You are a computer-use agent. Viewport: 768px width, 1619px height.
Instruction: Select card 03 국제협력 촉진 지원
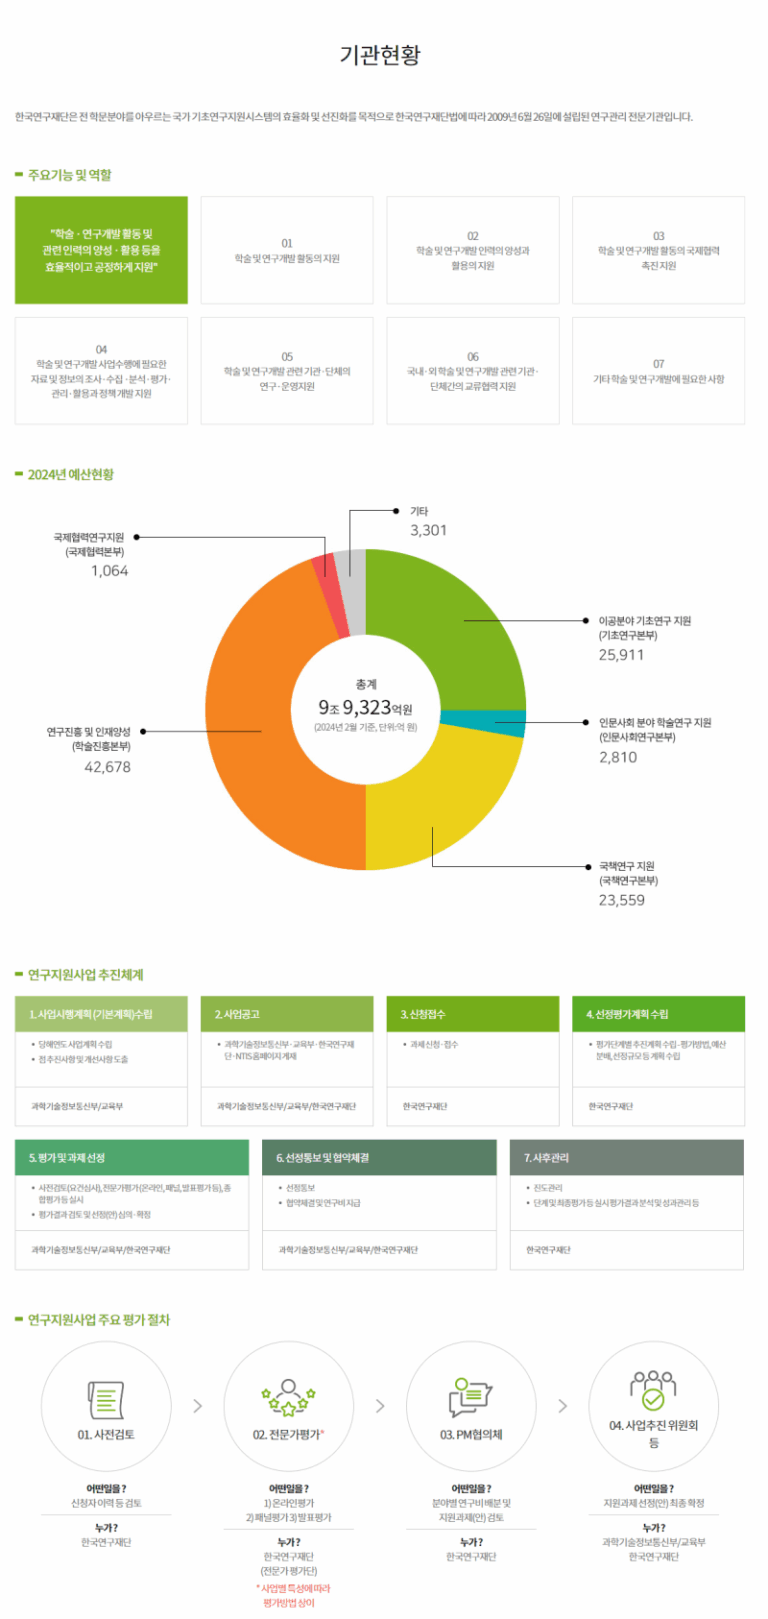(658, 250)
